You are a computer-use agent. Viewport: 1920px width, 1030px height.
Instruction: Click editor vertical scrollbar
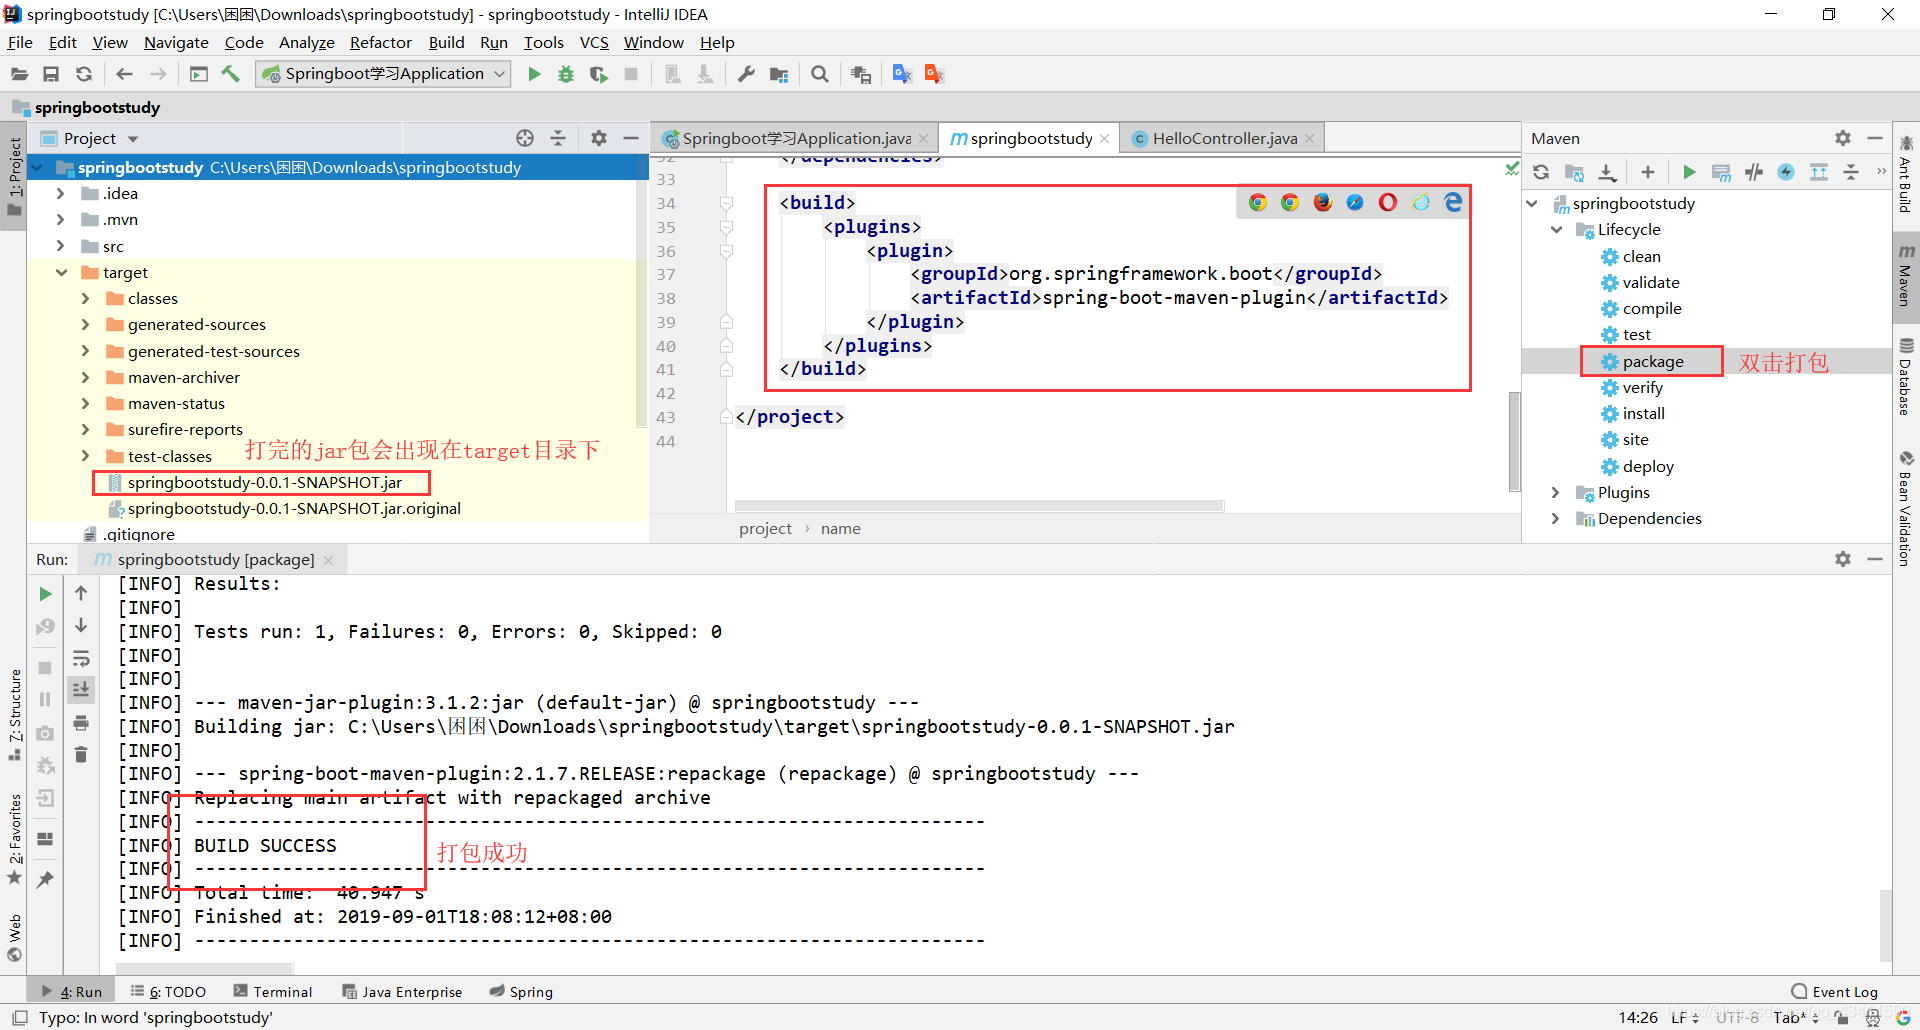tap(1514, 440)
